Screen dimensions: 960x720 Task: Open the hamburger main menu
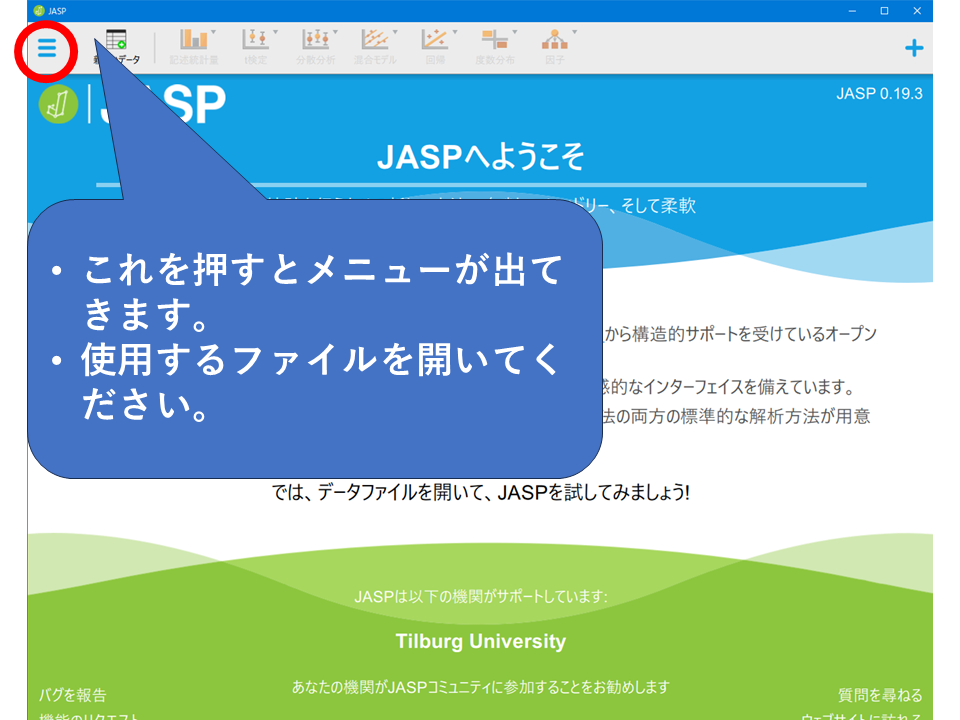[47, 48]
